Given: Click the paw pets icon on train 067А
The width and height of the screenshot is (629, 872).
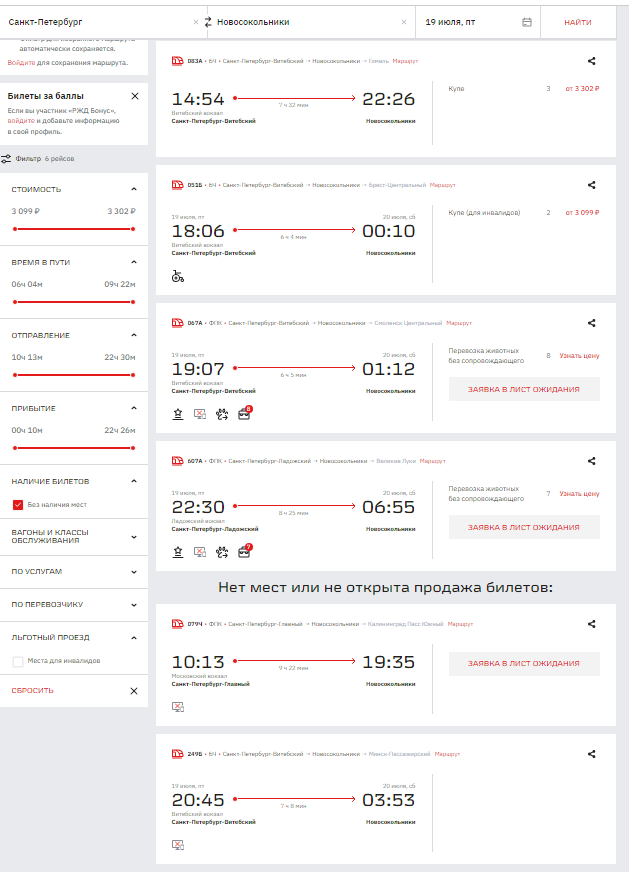Looking at the screenshot, I should (221, 412).
